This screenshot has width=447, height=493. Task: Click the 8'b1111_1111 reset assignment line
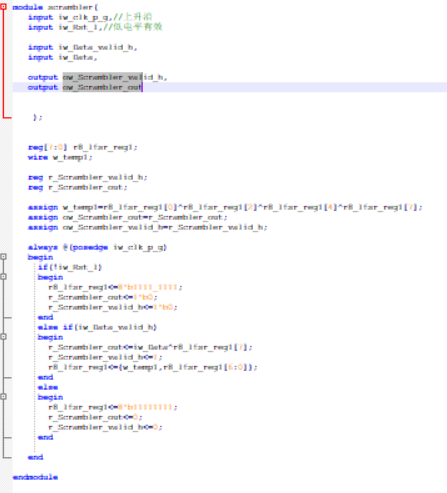115,287
